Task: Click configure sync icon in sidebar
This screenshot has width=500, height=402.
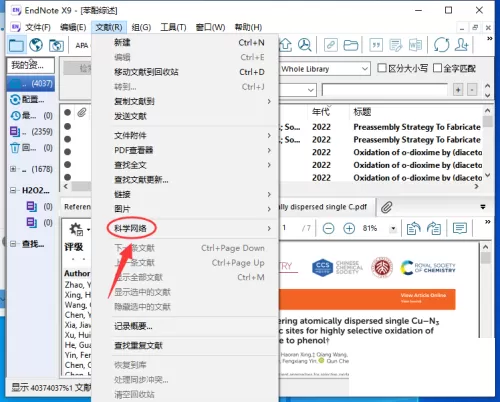Action: pos(15,99)
